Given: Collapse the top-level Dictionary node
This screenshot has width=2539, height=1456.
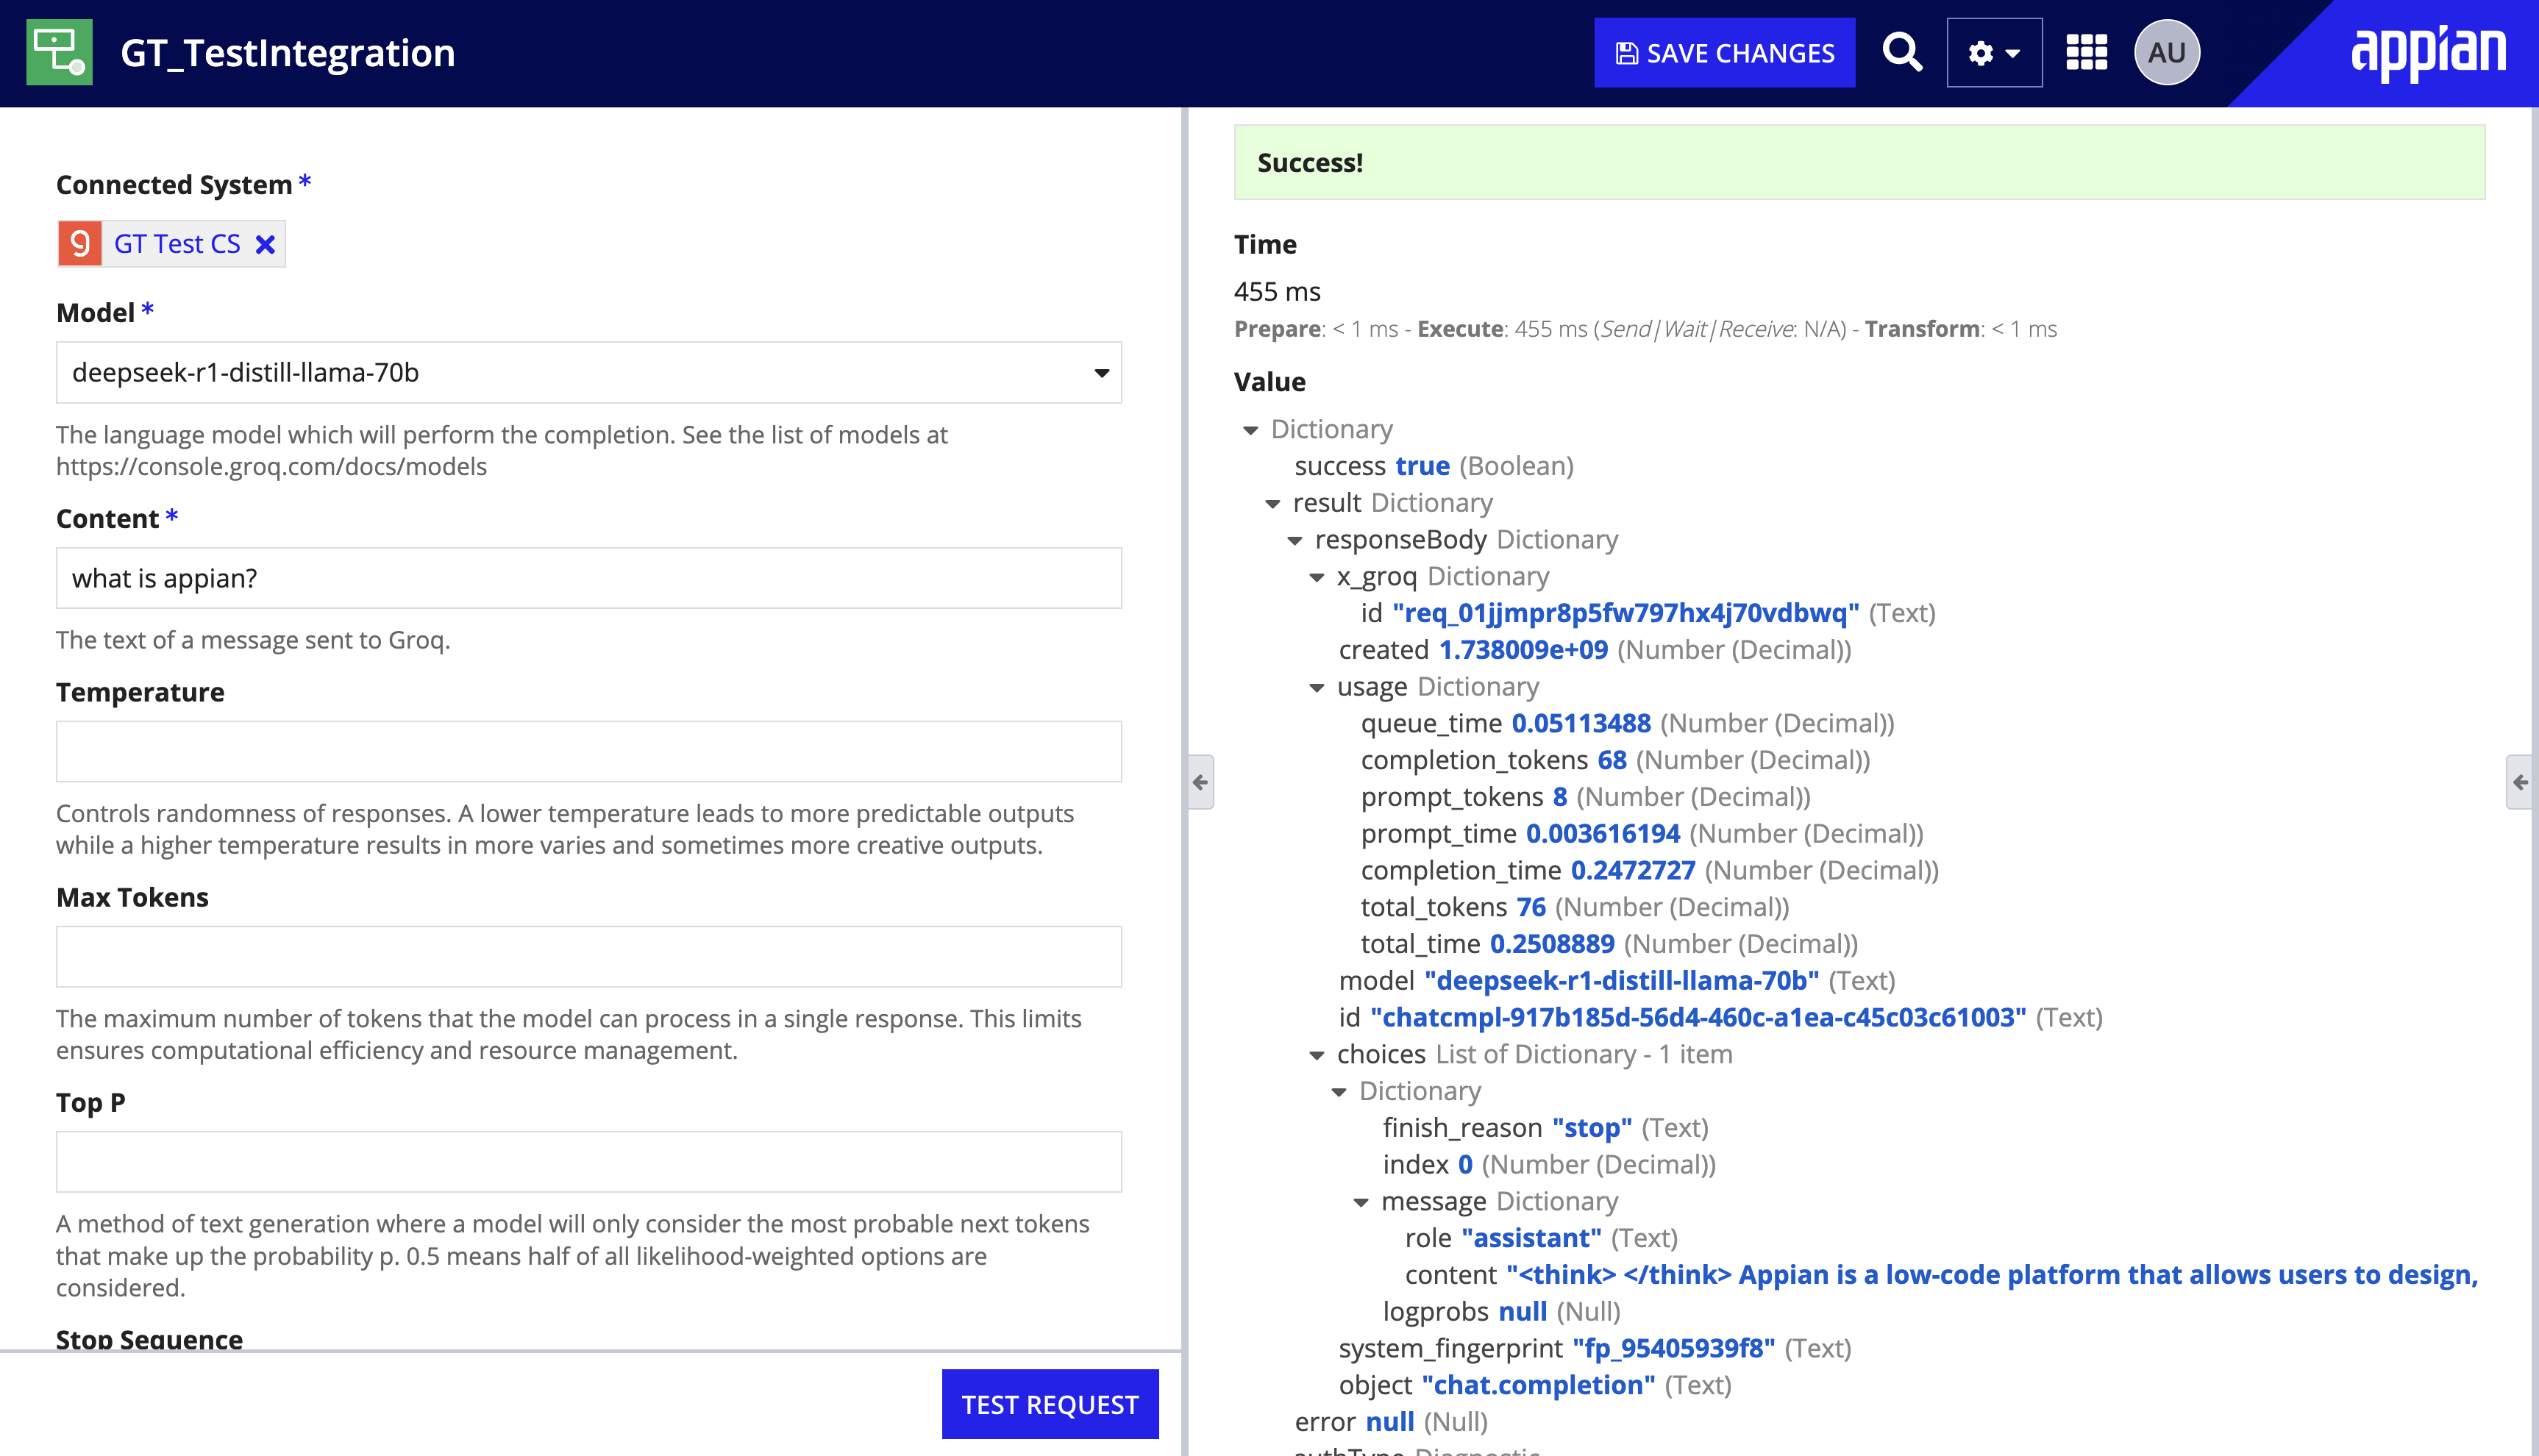Looking at the screenshot, I should (1250, 430).
